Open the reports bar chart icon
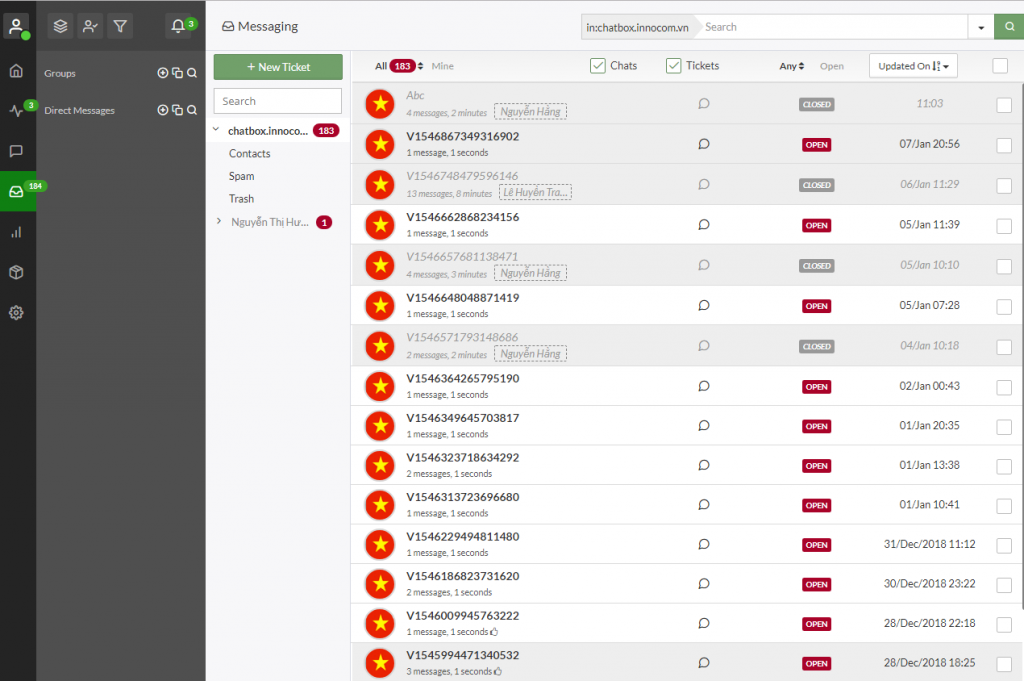 click(16, 232)
